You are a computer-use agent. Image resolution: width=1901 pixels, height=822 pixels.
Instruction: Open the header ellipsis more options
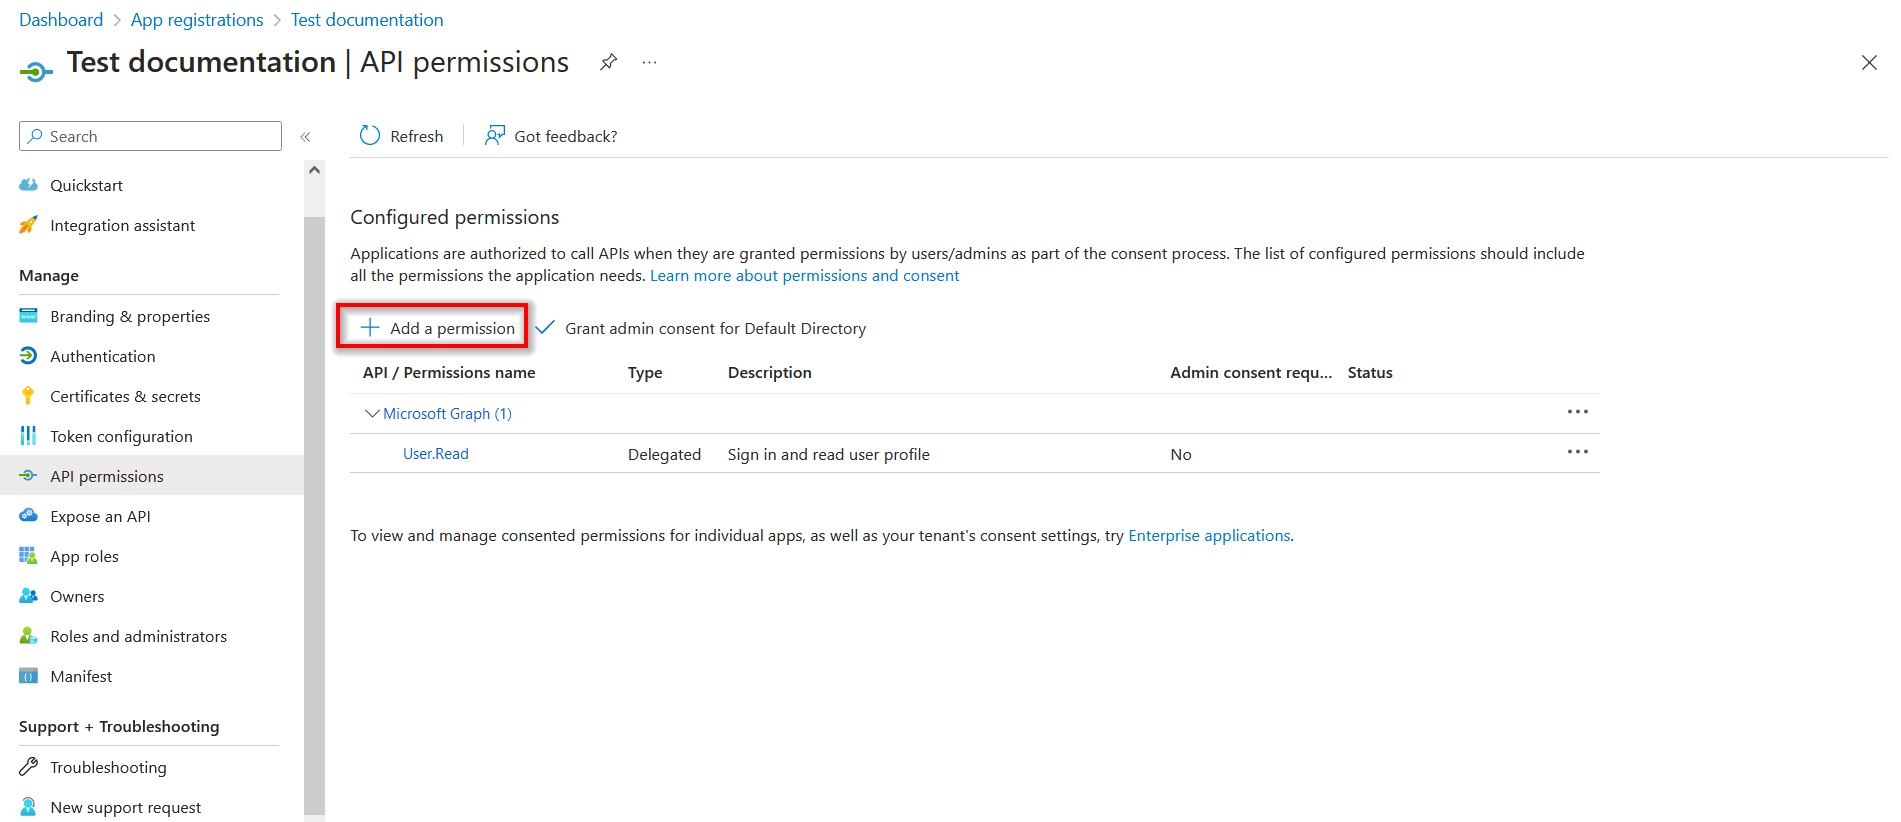point(650,62)
